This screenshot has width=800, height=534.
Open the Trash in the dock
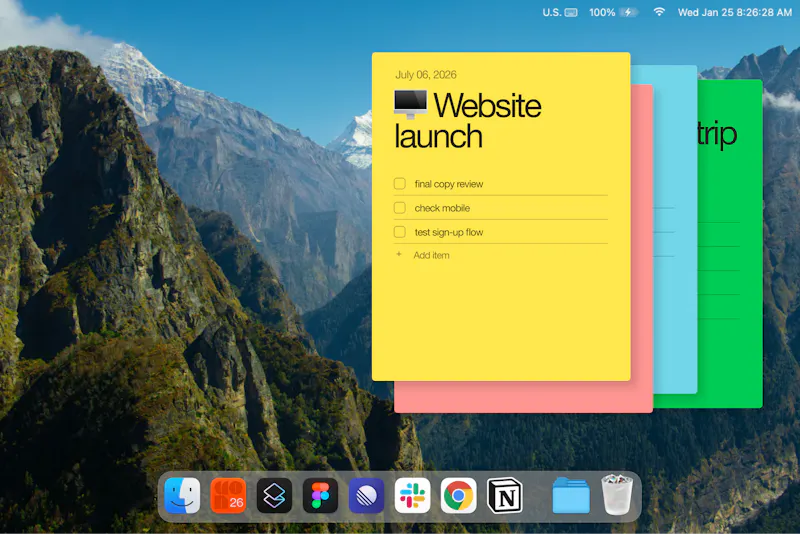[x=617, y=494]
